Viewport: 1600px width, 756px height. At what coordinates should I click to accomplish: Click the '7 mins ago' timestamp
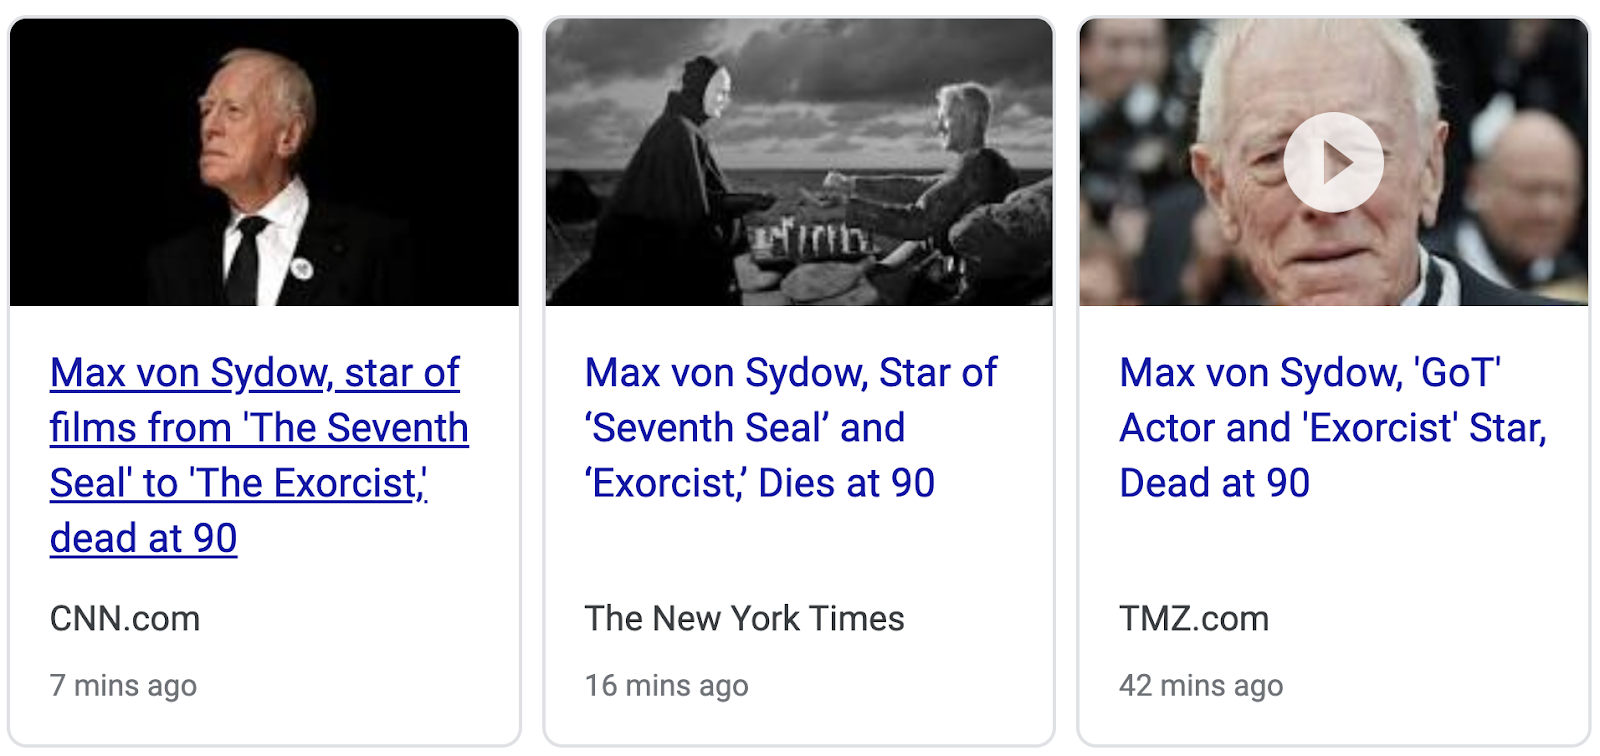tap(123, 686)
